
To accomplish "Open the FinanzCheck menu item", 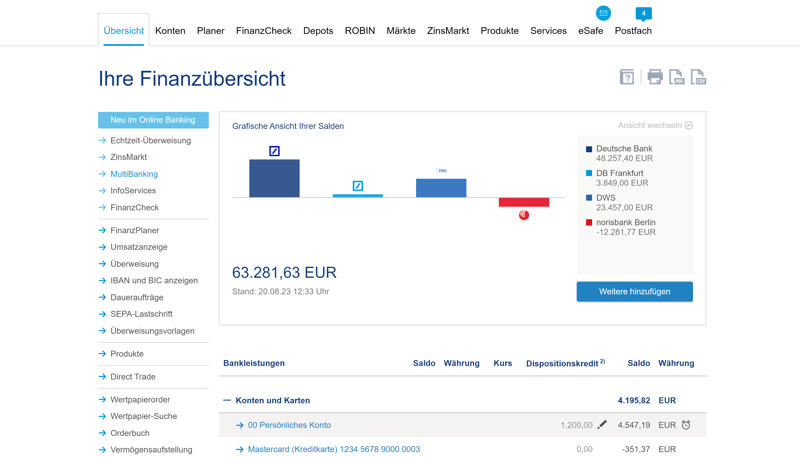I will coord(264,31).
